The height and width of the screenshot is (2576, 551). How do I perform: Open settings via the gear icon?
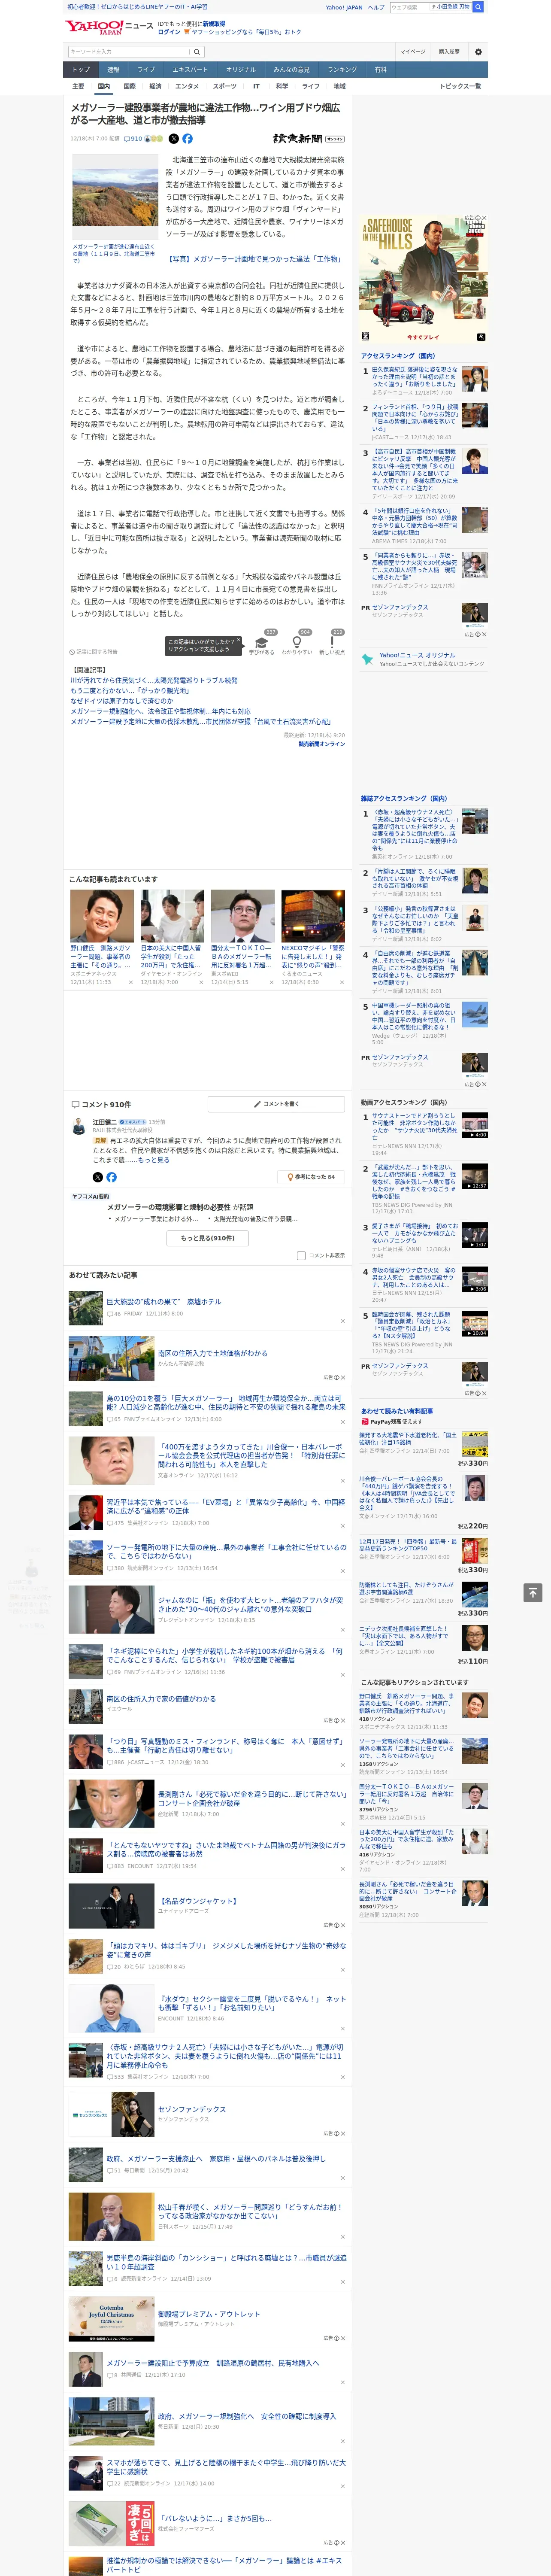tap(478, 51)
